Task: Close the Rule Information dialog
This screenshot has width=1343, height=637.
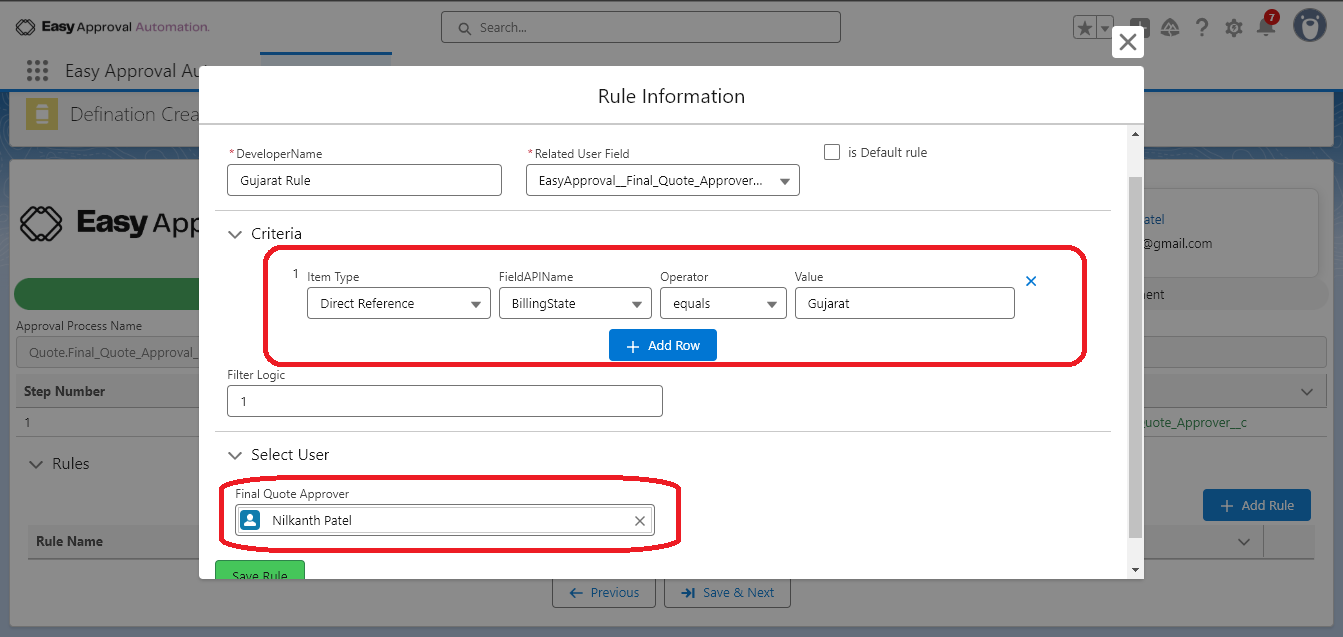Action: point(1128,42)
